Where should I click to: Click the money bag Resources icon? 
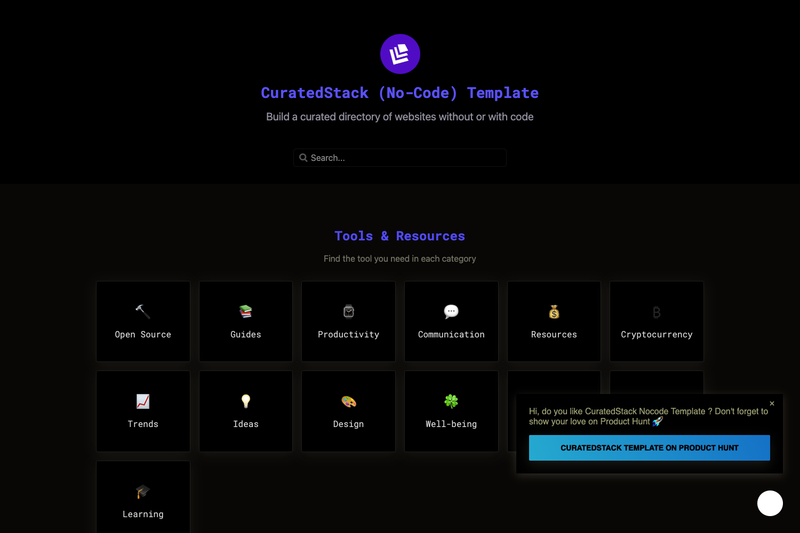point(554,311)
